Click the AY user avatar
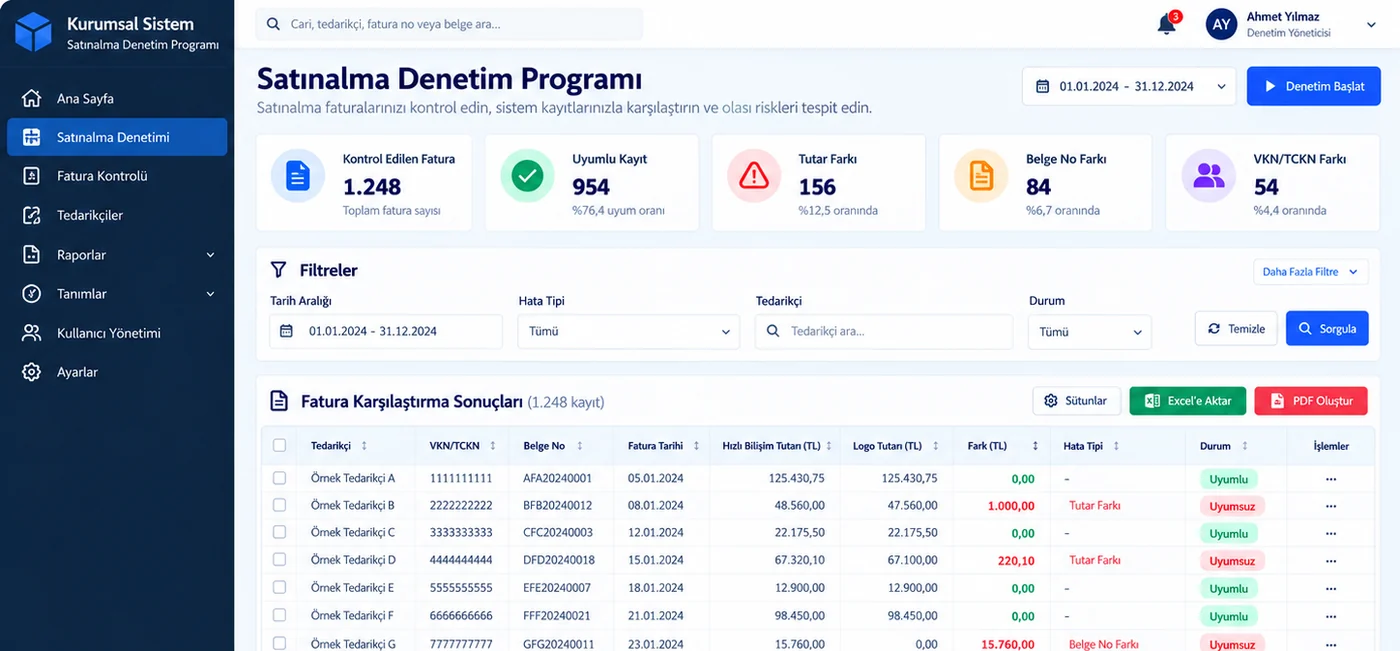The image size is (1400, 651). click(1222, 25)
